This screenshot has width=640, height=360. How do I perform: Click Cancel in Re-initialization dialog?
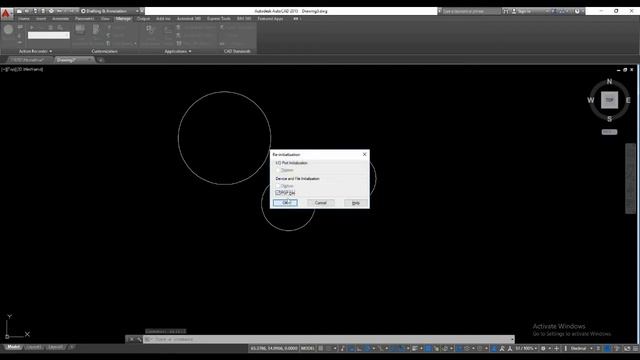tap(320, 203)
